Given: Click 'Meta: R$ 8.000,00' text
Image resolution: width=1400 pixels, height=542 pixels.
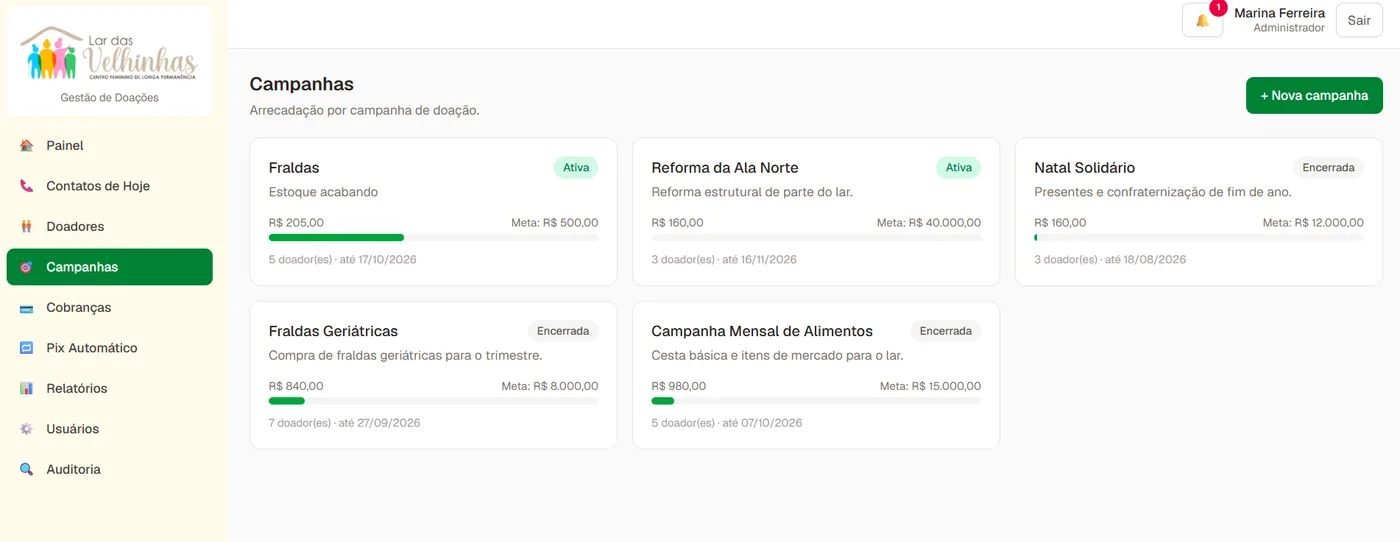Looking at the screenshot, I should click(550, 386).
